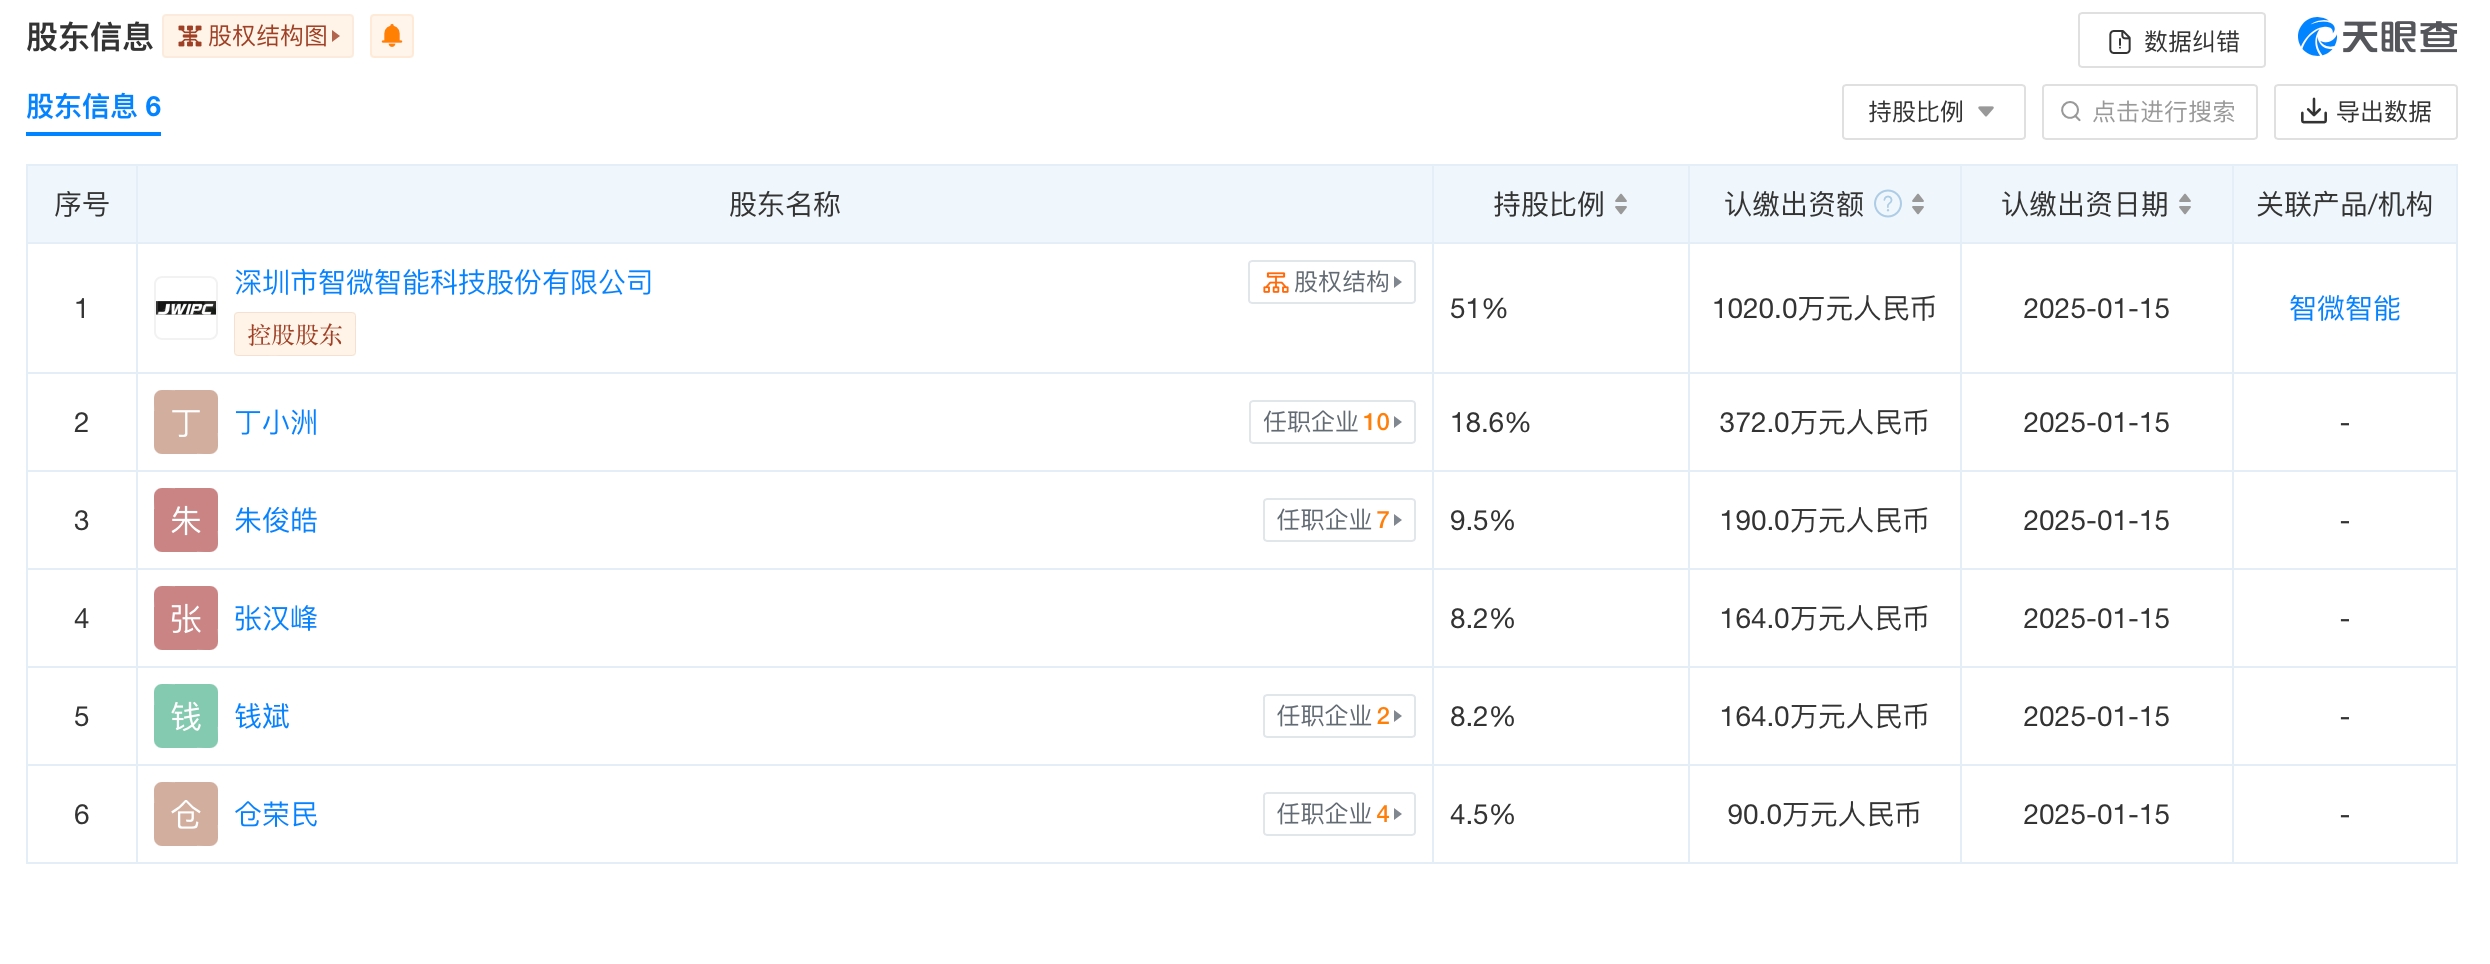This screenshot has height=964, width=2490.
Task: Click the 仓 avatar icon for 仓荣民
Action: pos(186,814)
